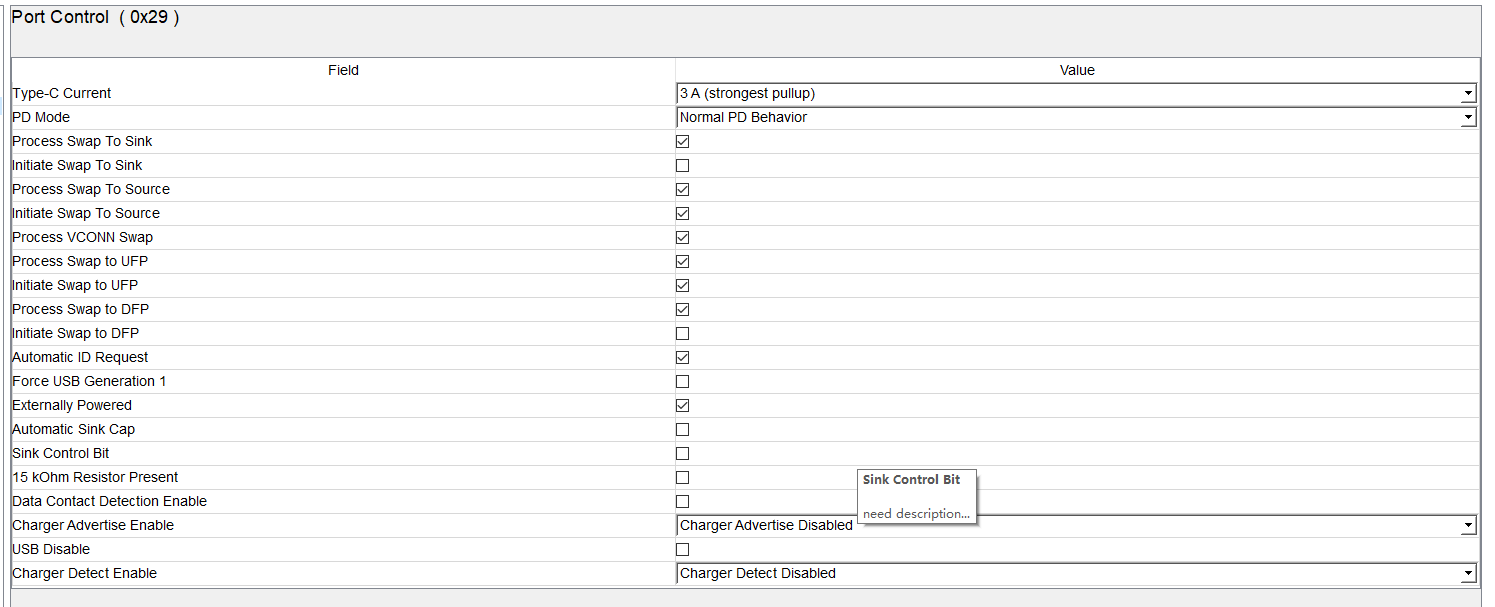
Task: Expand the PD Mode dropdown
Action: pyautogui.click(x=1075, y=117)
